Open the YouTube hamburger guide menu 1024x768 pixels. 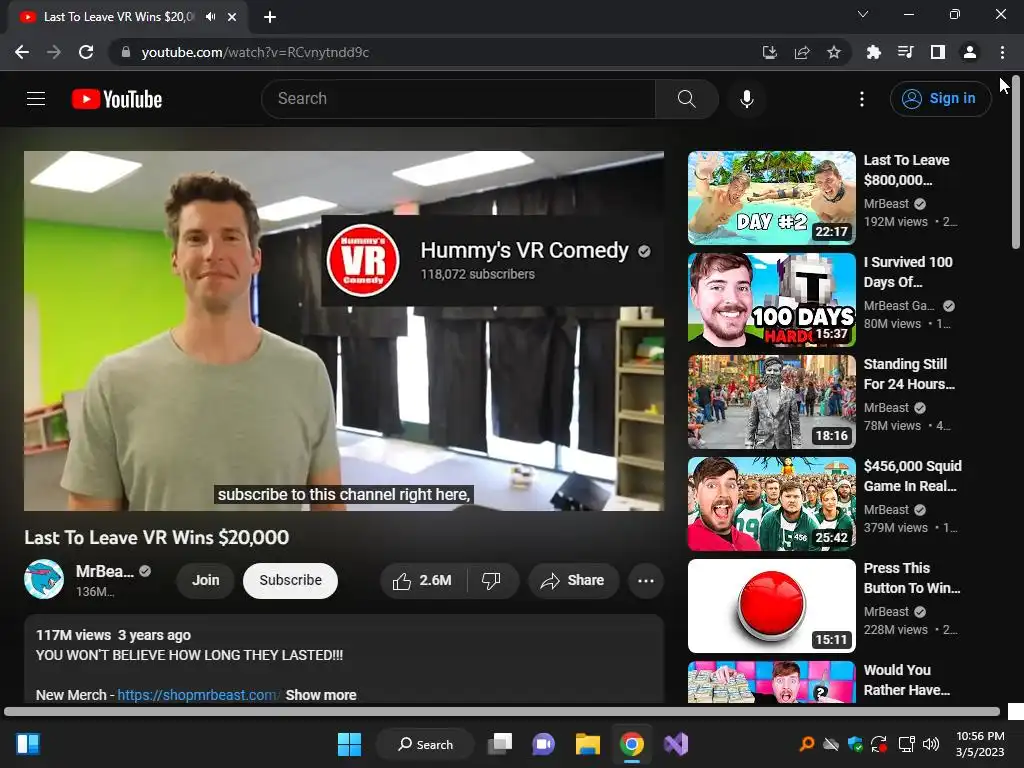pyautogui.click(x=36, y=99)
